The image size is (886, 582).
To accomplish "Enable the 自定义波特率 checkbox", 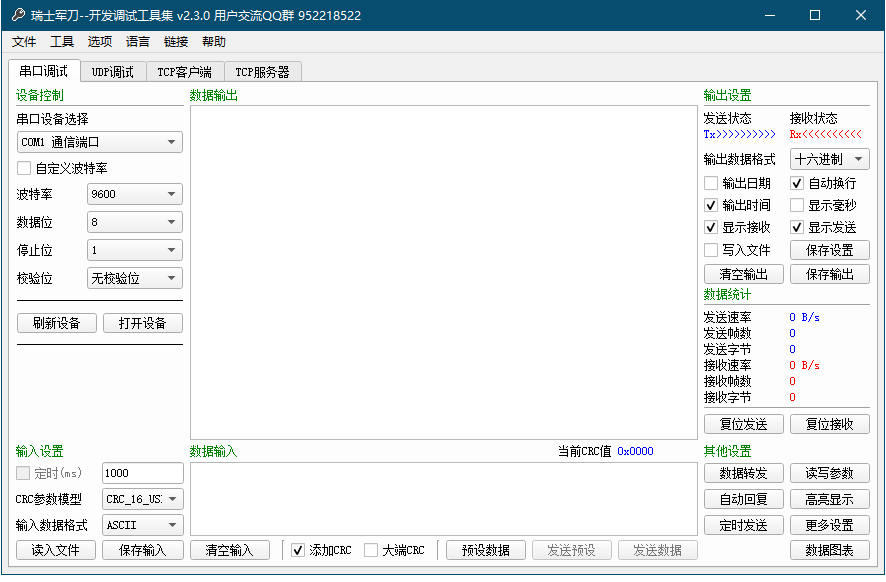I will click(24, 168).
